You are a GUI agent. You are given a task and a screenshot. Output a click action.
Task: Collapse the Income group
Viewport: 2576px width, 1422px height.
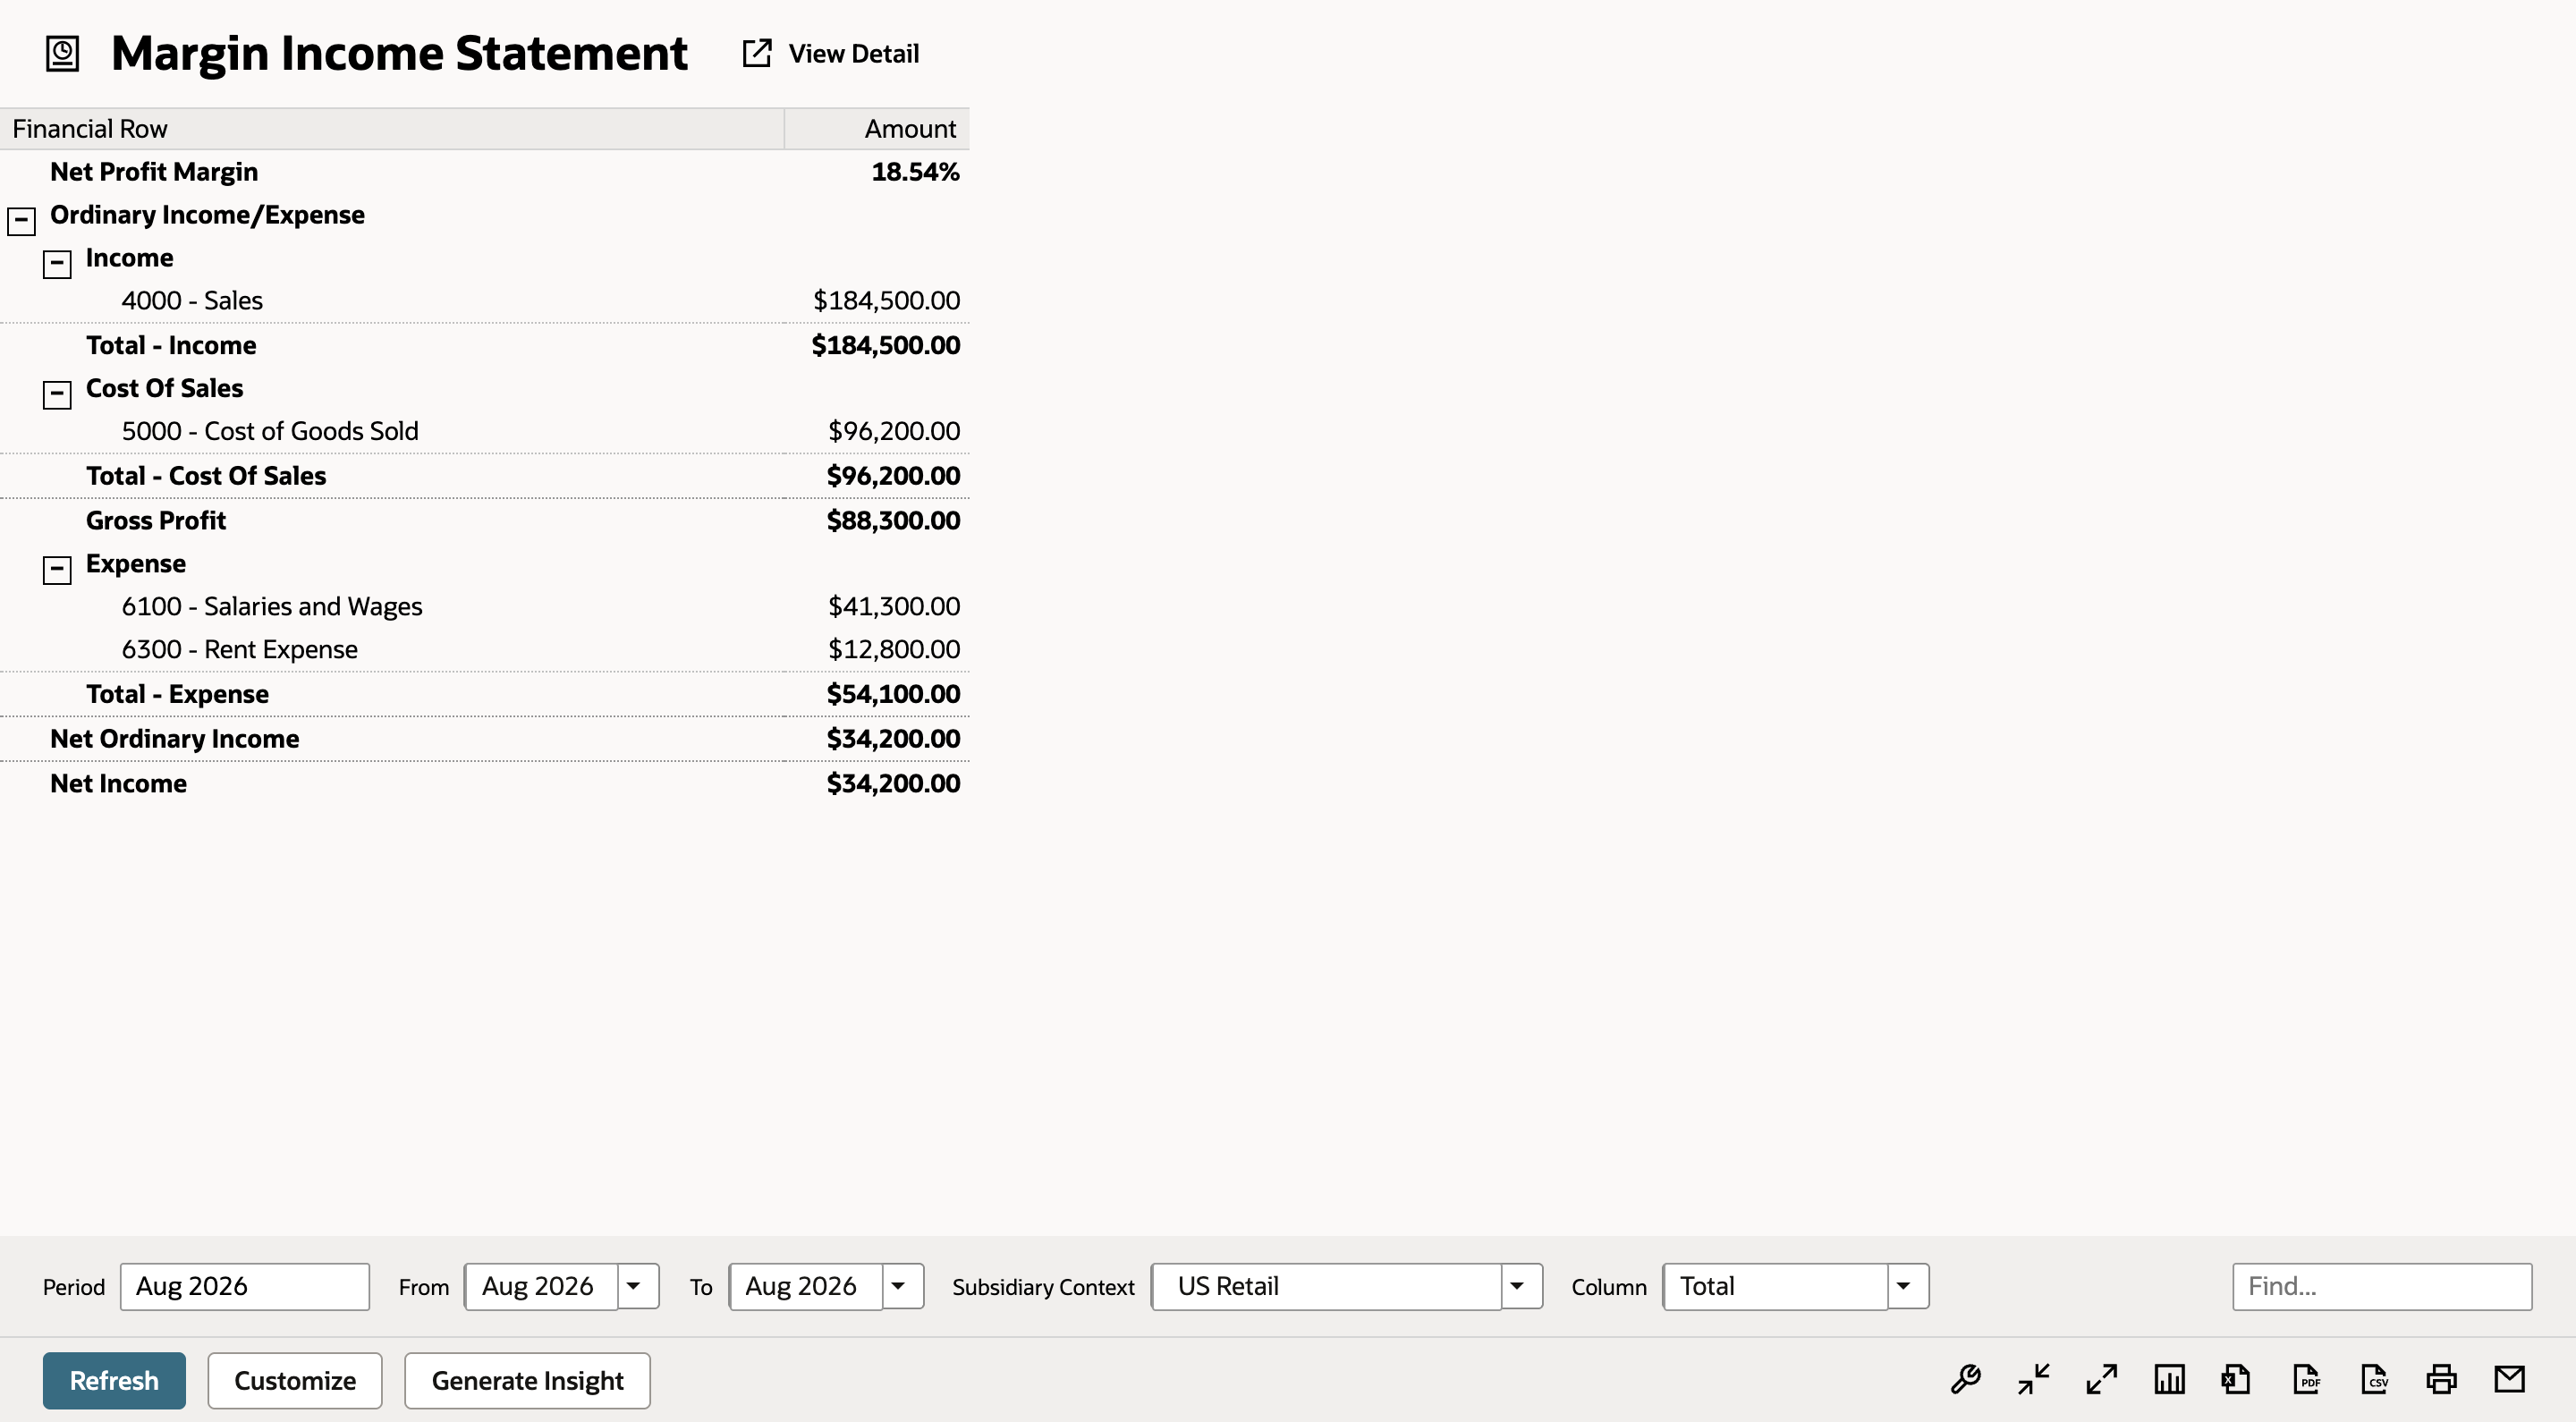[57, 264]
